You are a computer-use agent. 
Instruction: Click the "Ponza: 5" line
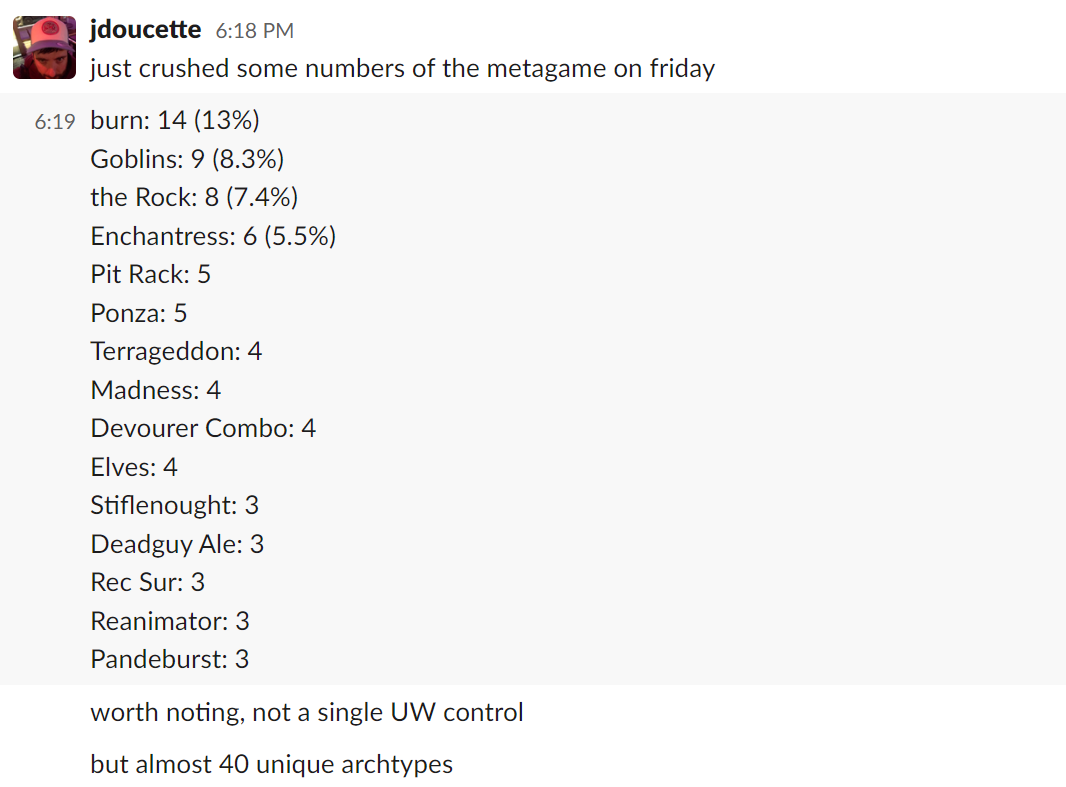pyautogui.click(x=138, y=313)
